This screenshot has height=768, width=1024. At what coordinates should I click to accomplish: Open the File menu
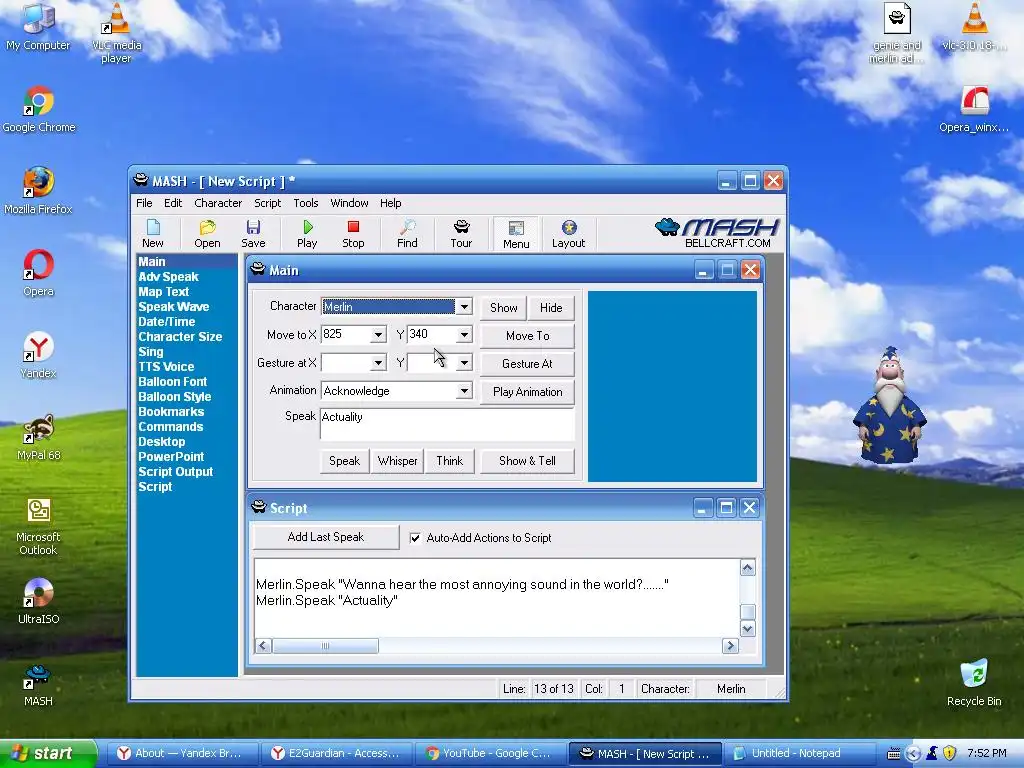pos(144,203)
